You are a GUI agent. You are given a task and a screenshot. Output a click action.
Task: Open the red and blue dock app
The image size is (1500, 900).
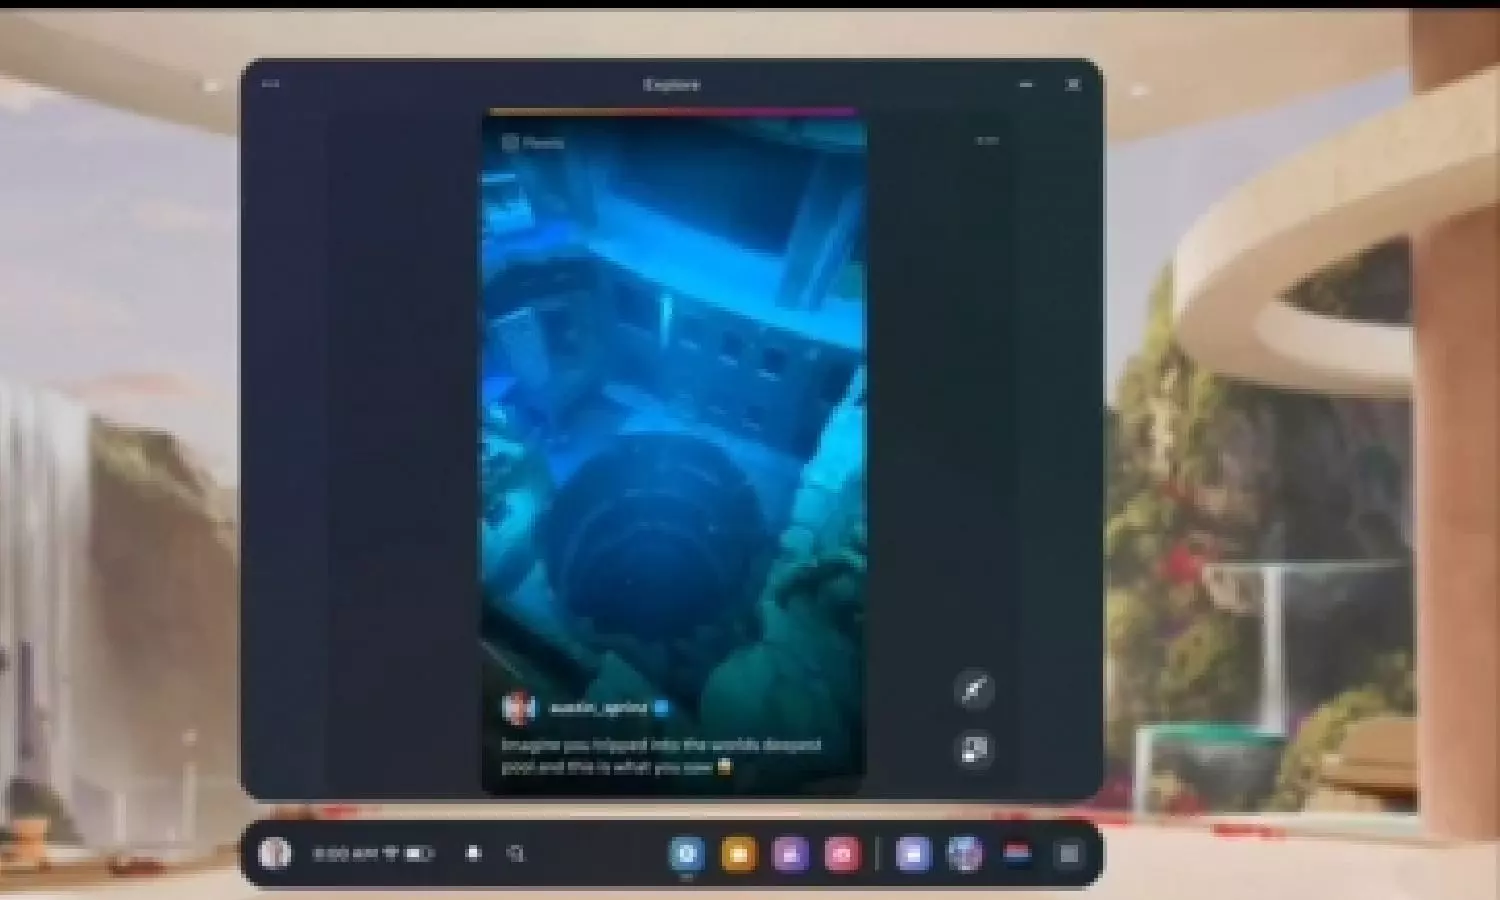(x=1017, y=853)
